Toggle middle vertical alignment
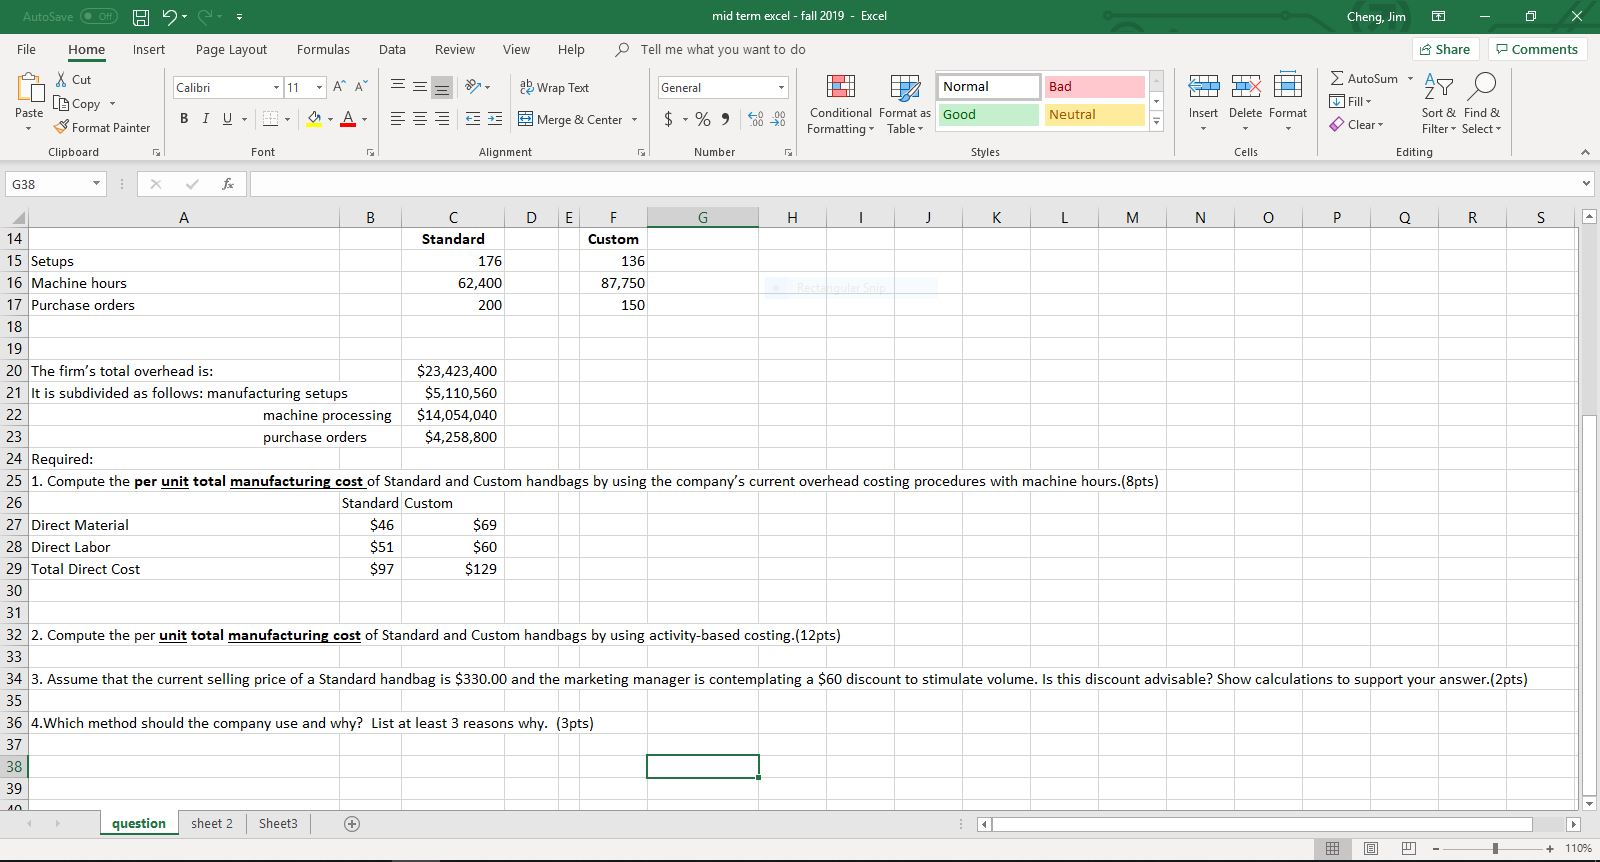The height and width of the screenshot is (862, 1600). point(419,88)
